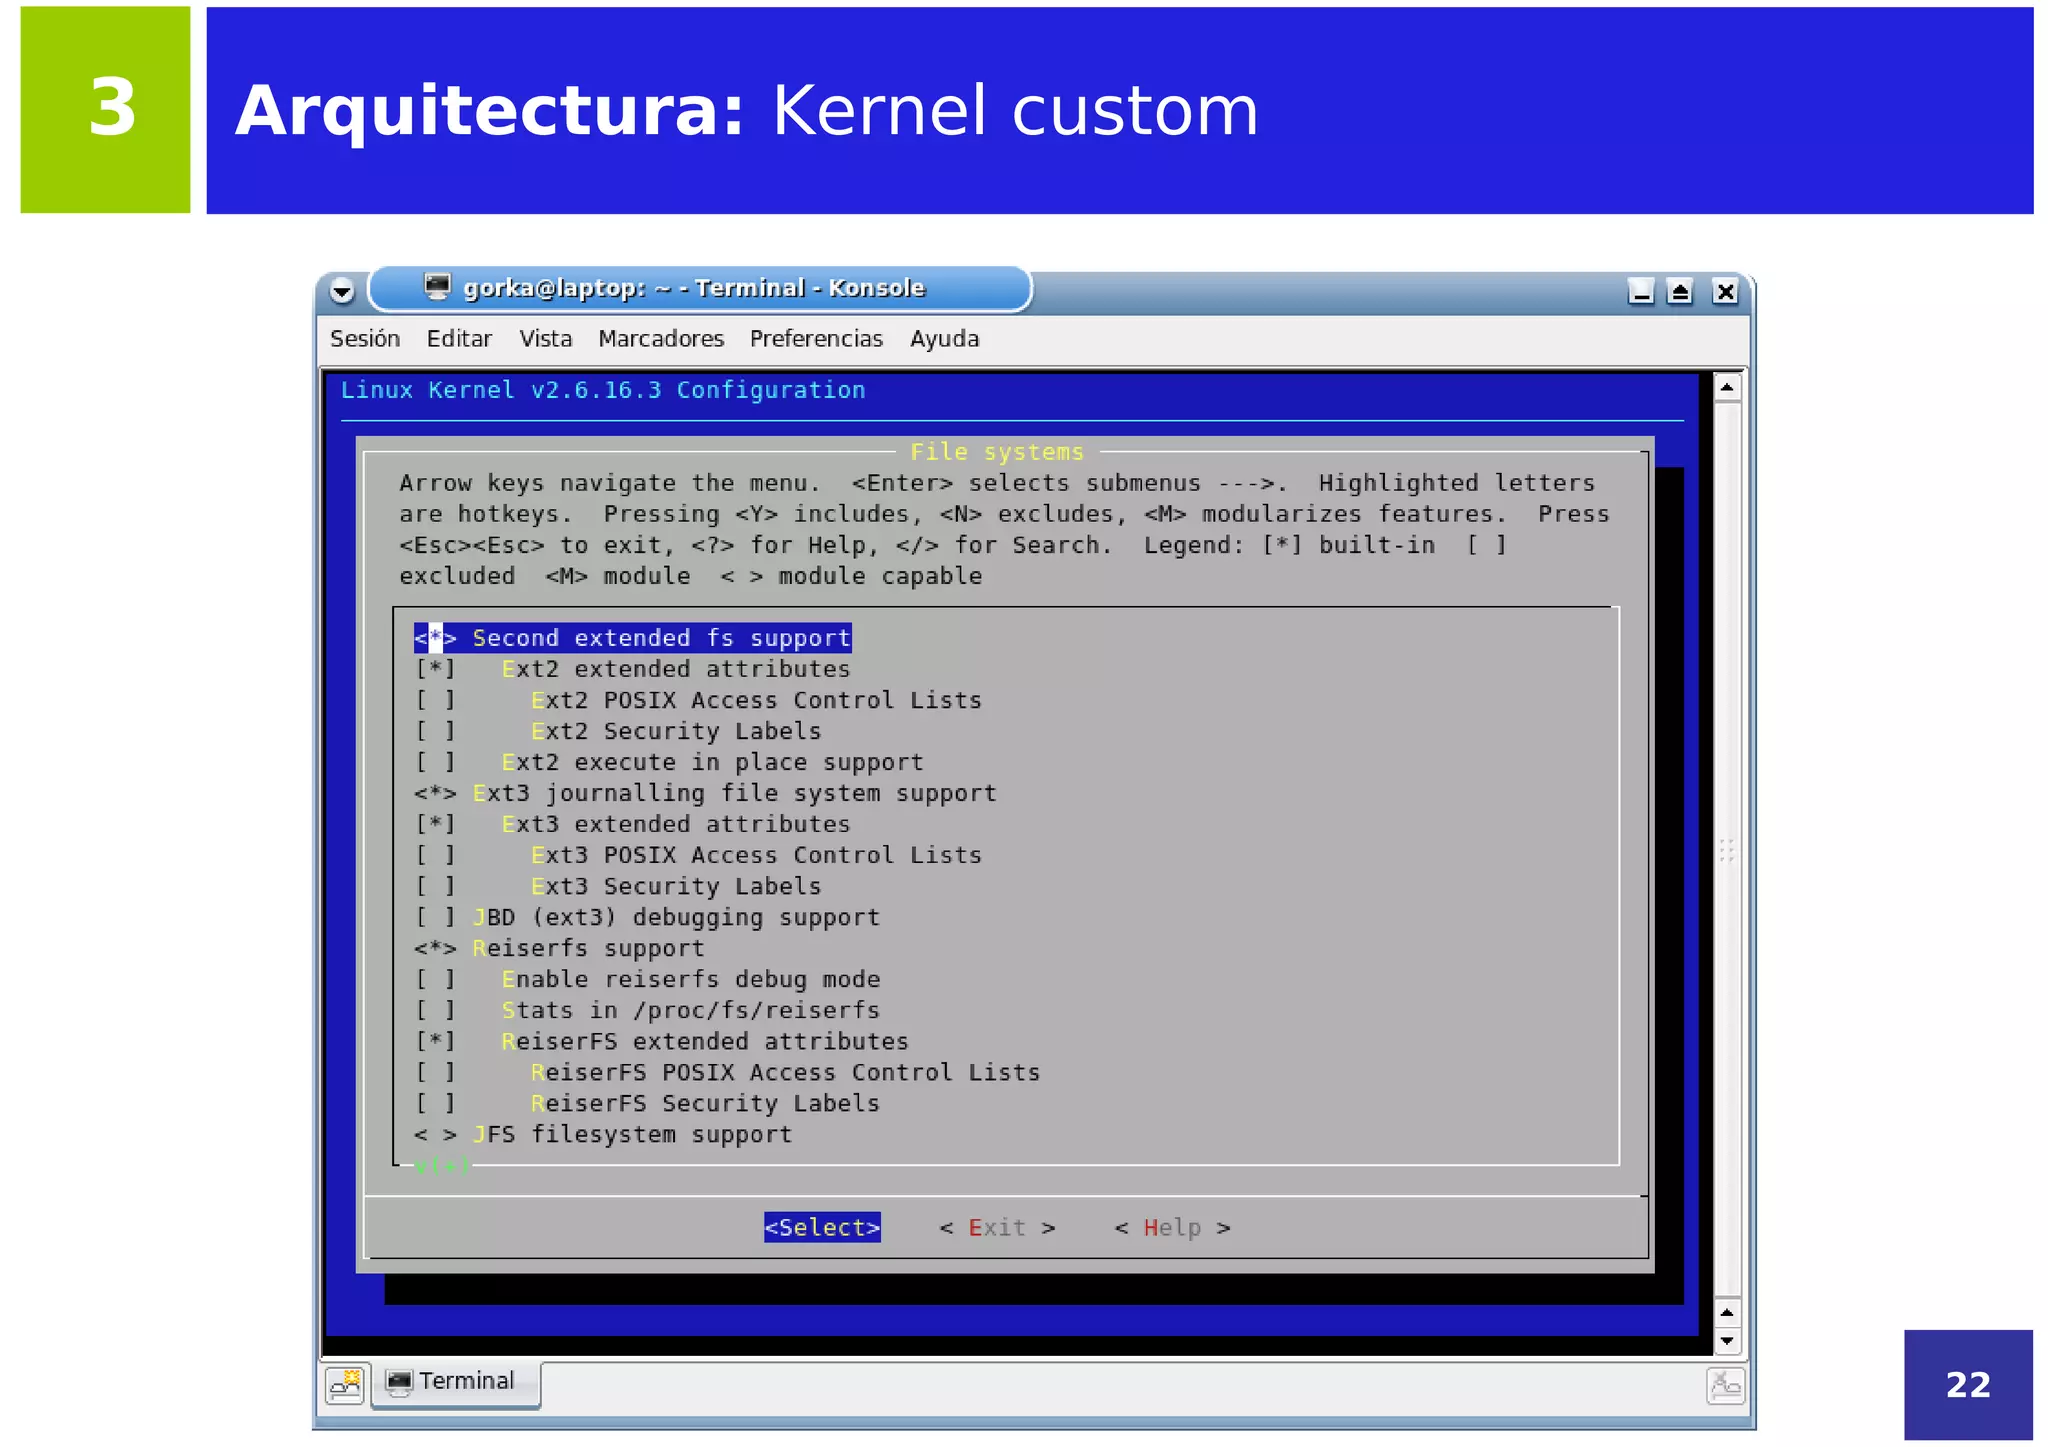Open the Sesión menu
This screenshot has height=1447, width=2048.
click(x=365, y=339)
